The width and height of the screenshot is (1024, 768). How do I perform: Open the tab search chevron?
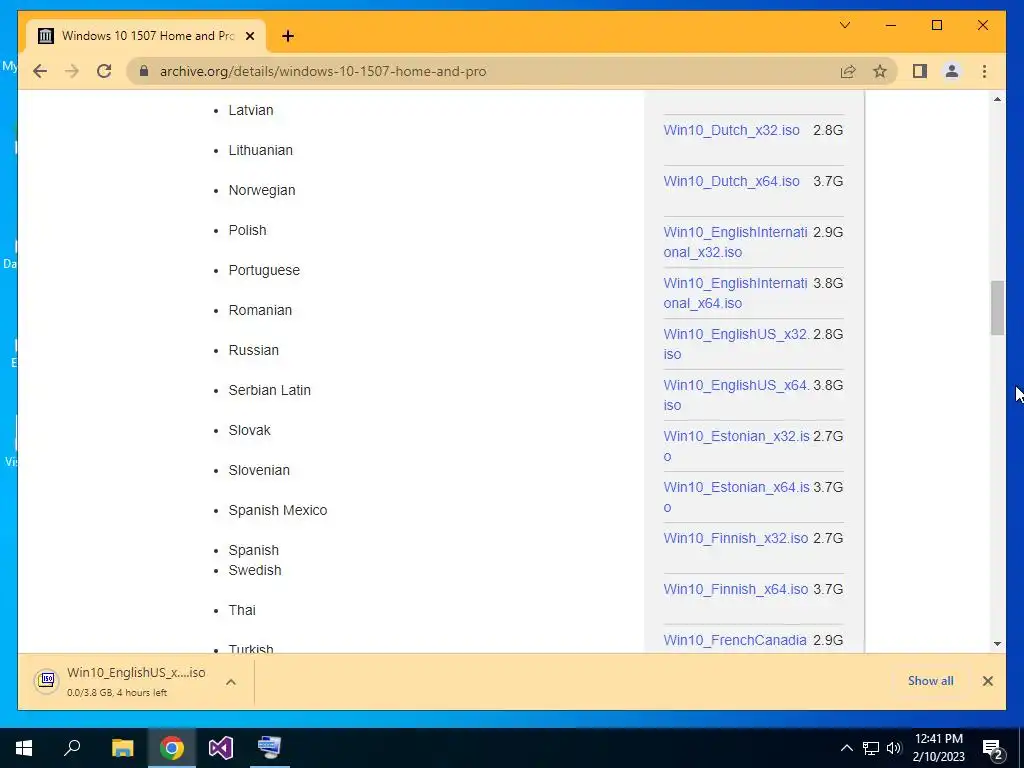[844, 25]
